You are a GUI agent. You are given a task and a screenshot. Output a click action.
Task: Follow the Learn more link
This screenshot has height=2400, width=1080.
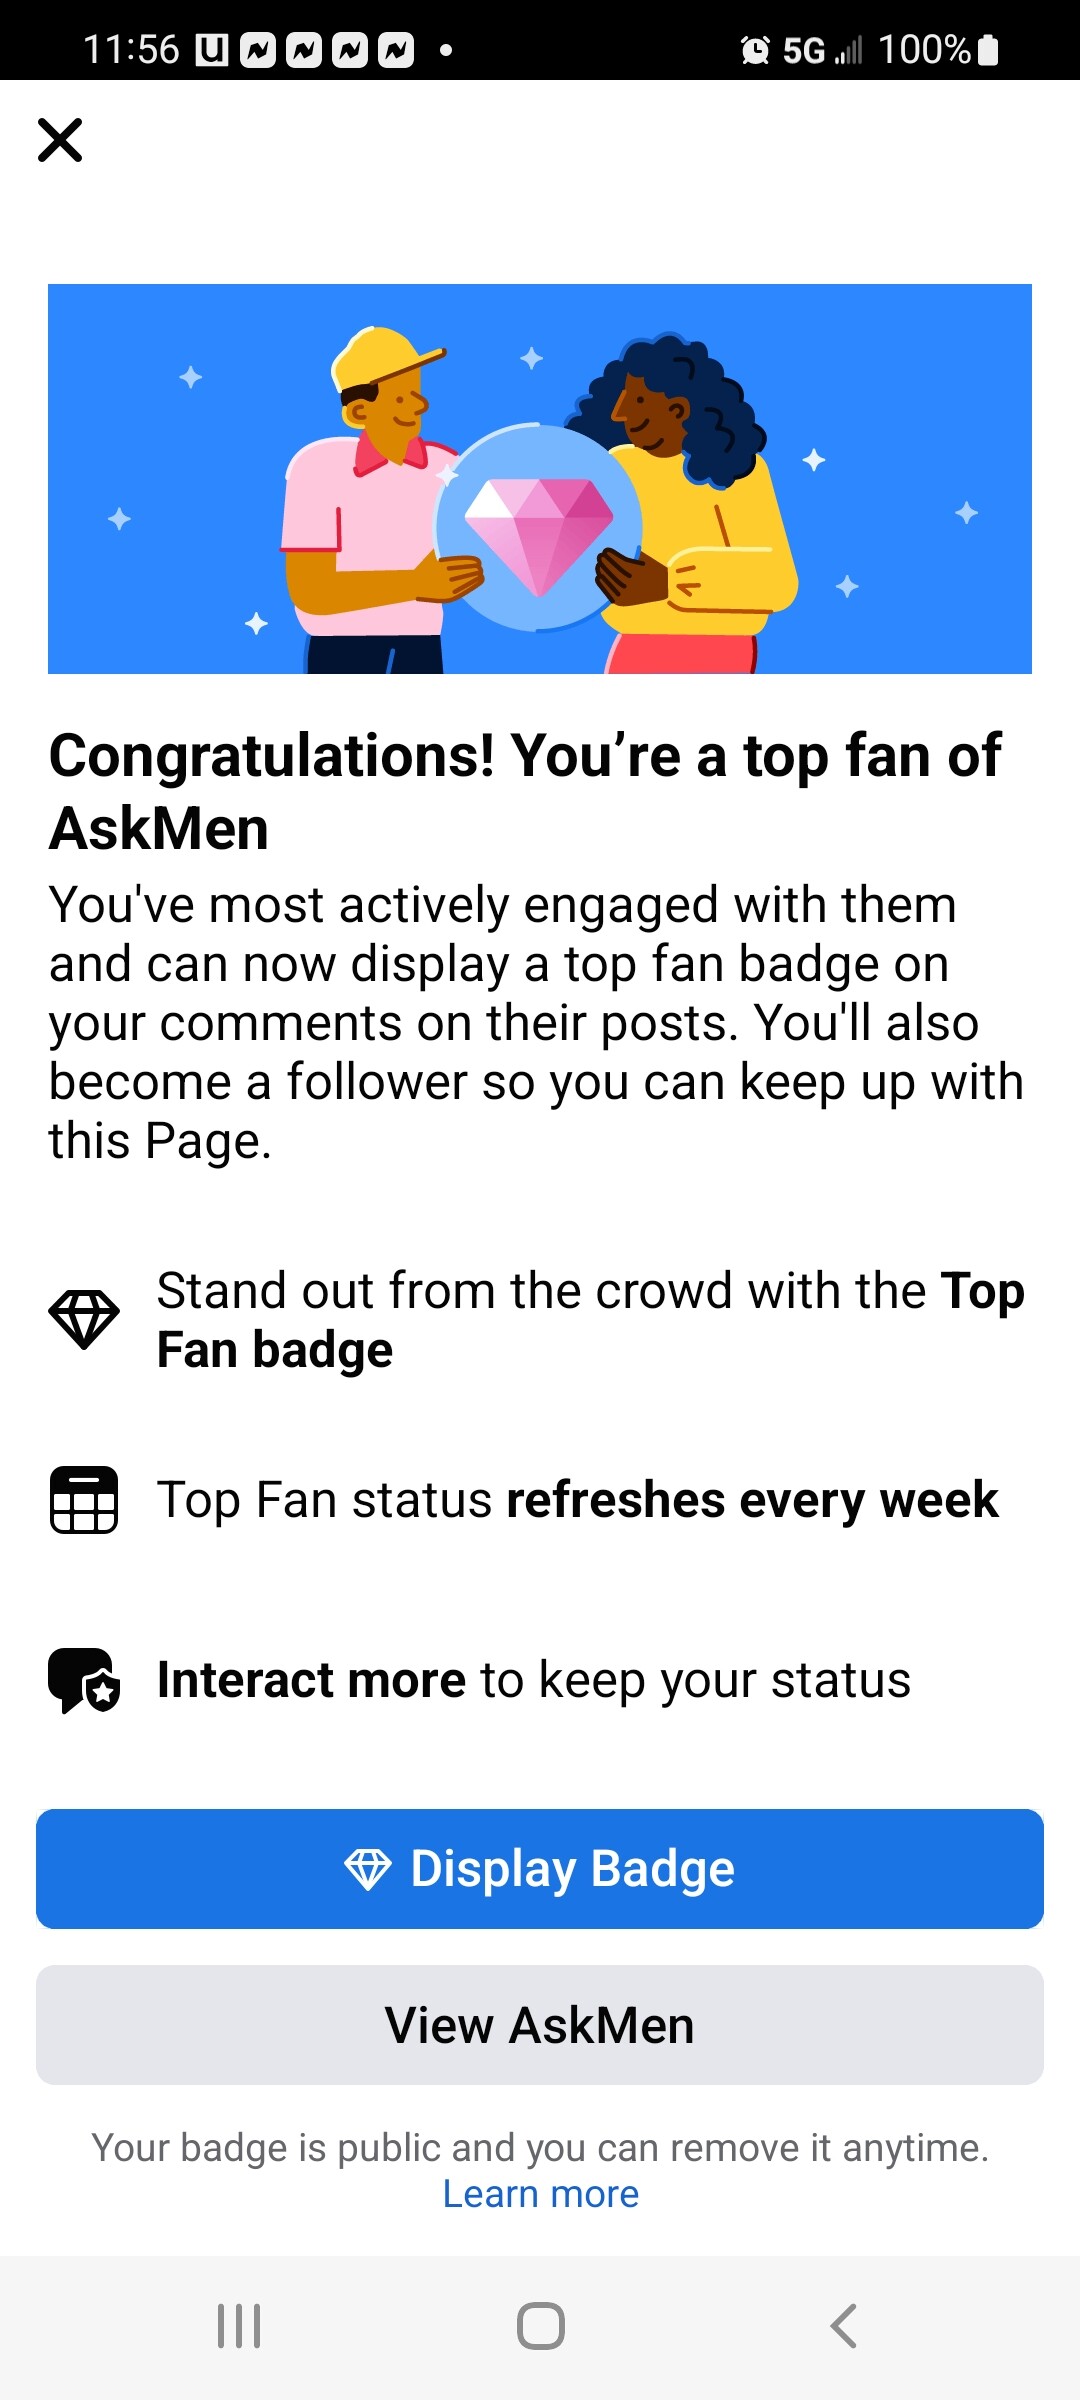pyautogui.click(x=540, y=2194)
